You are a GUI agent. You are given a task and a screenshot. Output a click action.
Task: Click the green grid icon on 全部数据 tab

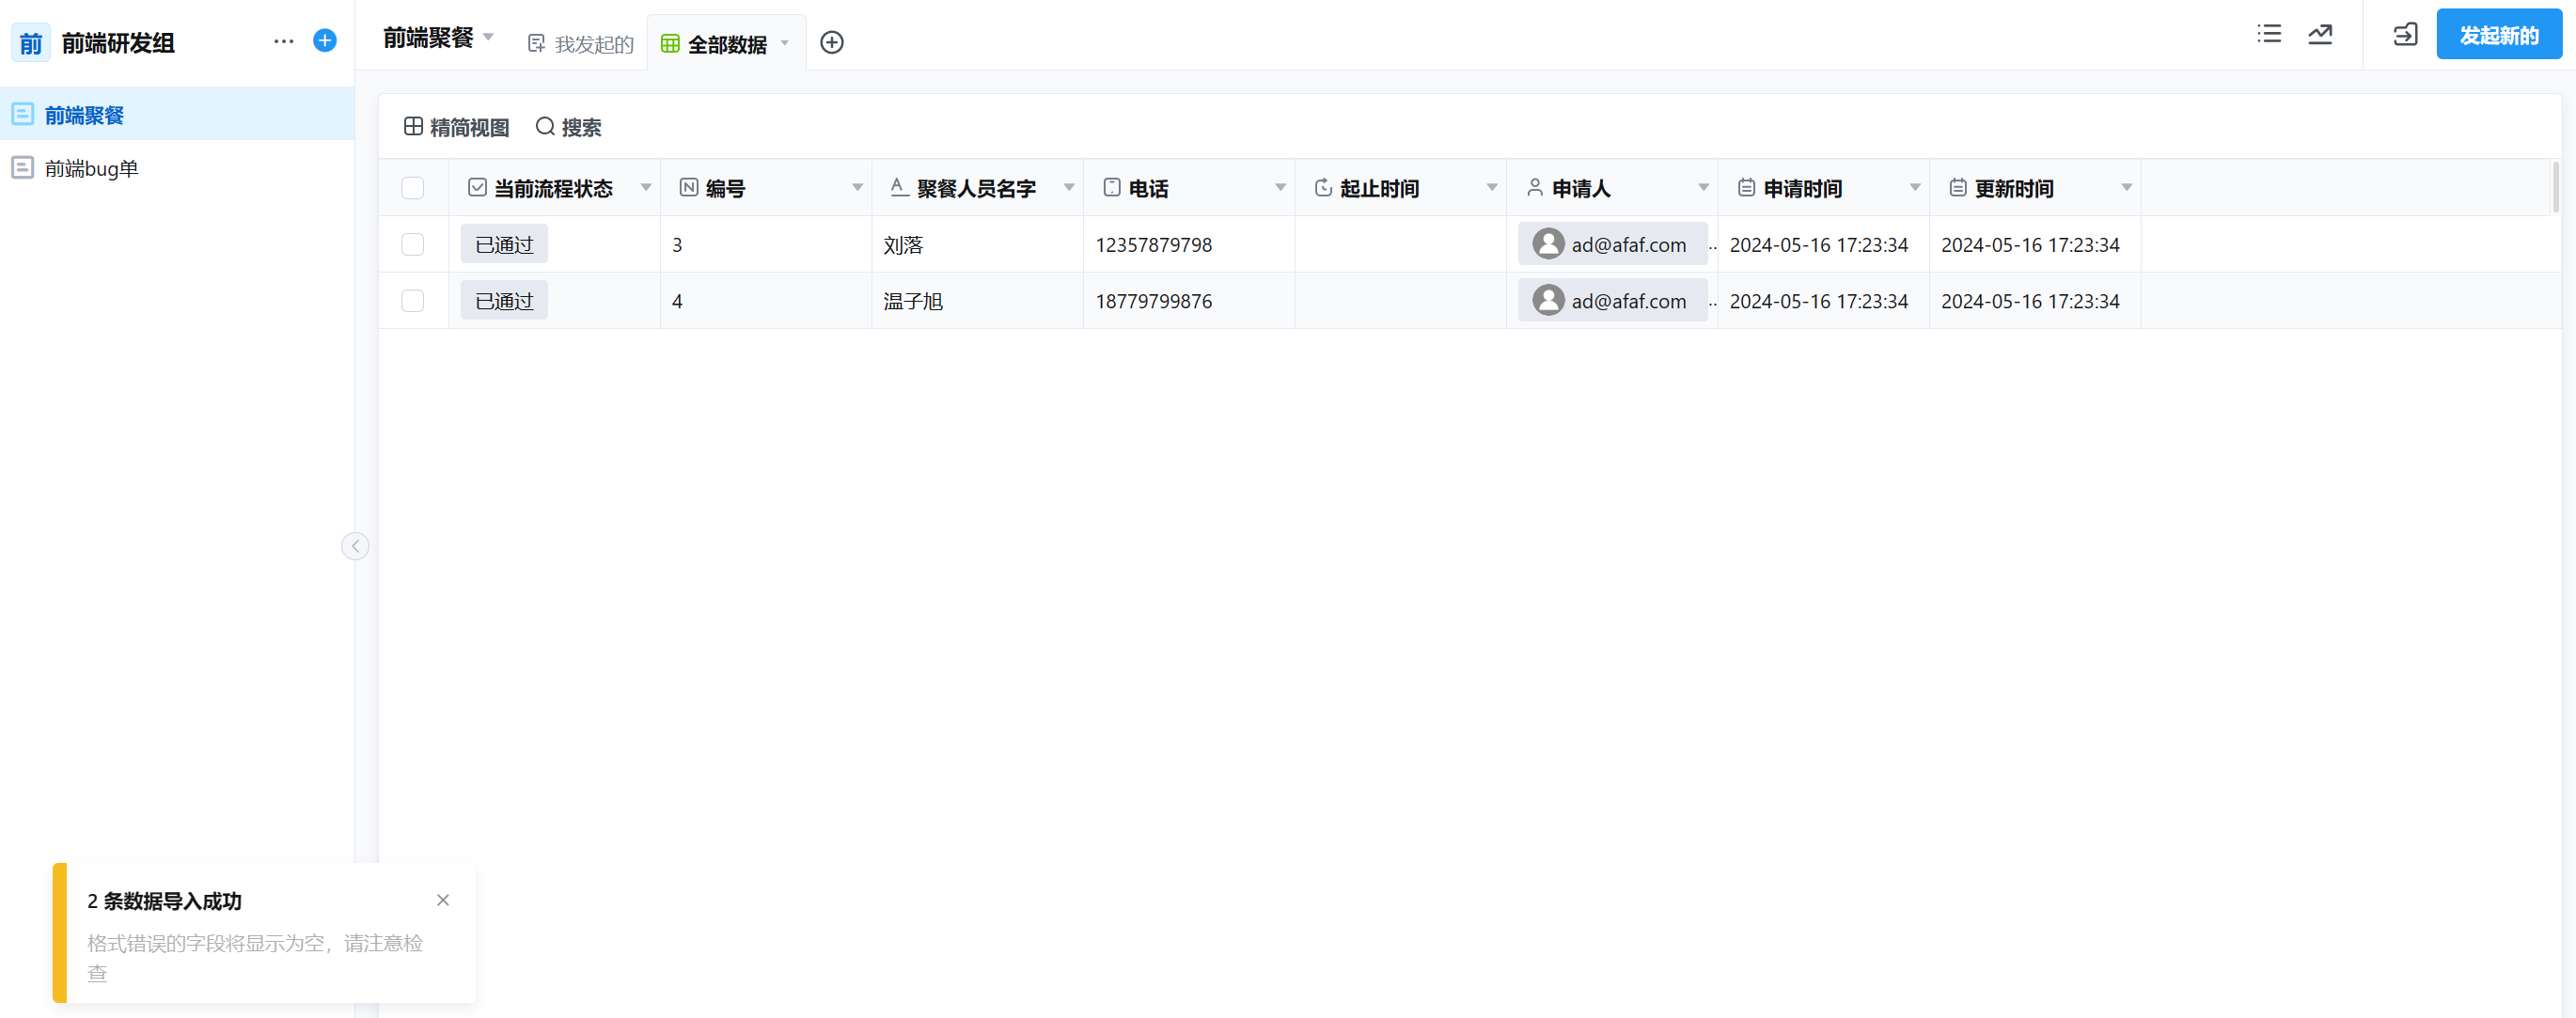(668, 42)
